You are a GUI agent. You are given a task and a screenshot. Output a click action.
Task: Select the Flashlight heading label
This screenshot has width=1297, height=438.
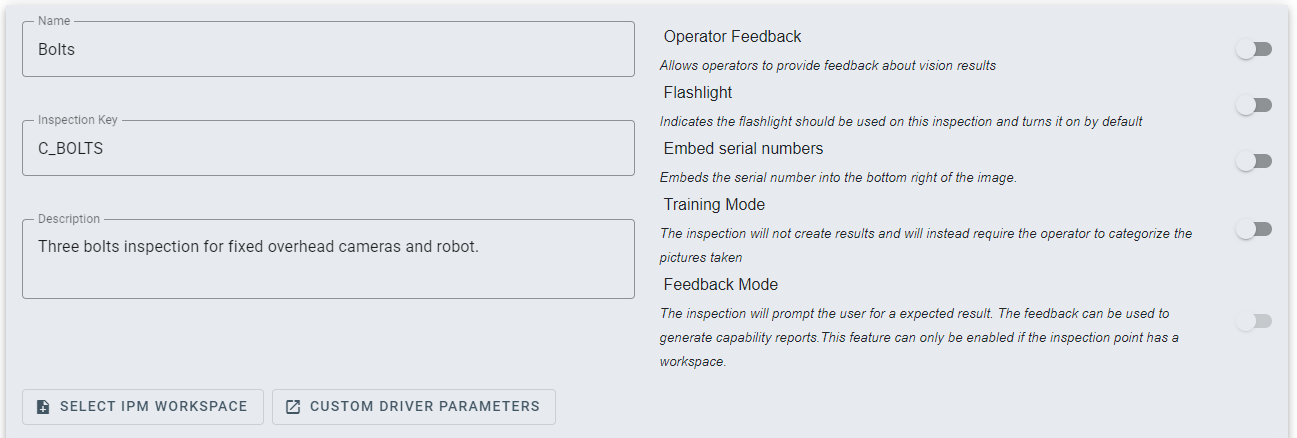click(698, 93)
